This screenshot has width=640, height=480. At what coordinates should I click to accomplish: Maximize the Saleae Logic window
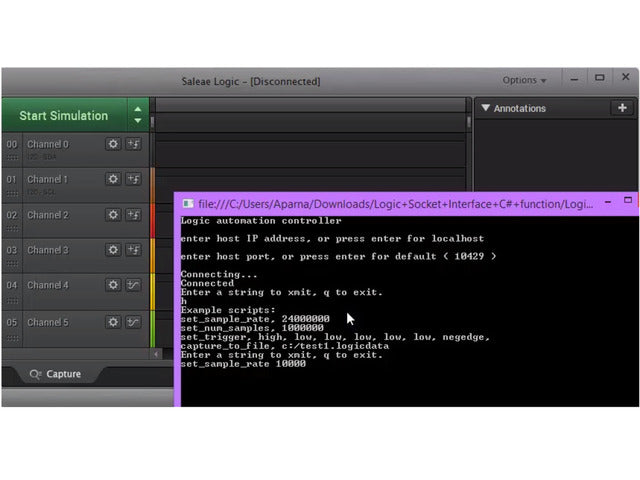click(599, 79)
